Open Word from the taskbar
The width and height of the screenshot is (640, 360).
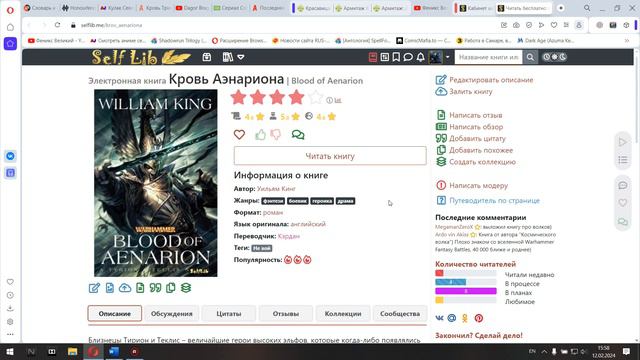coord(114,351)
